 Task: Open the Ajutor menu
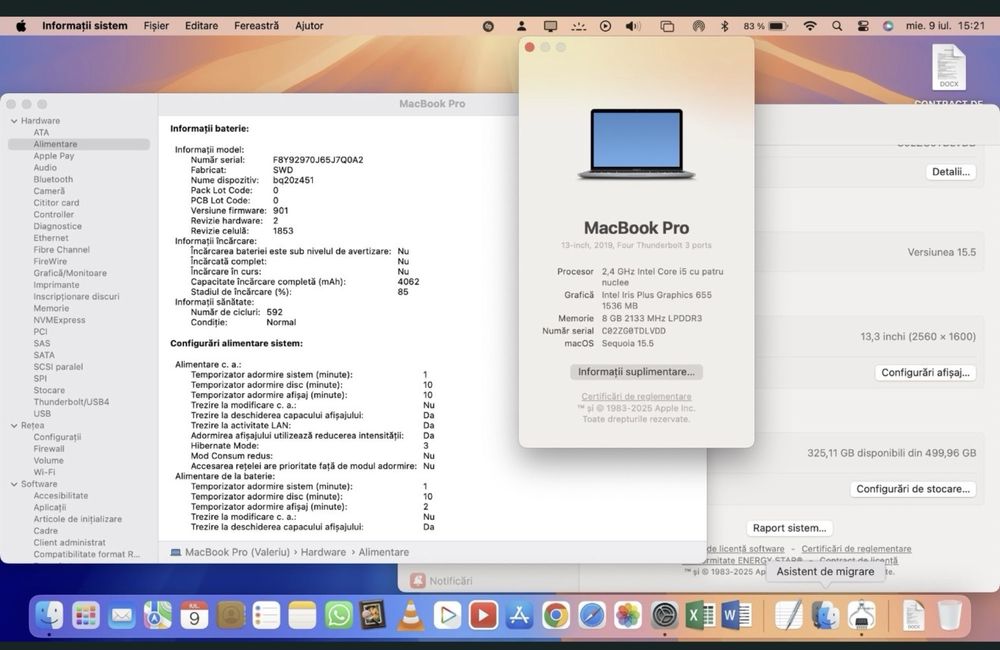click(309, 26)
